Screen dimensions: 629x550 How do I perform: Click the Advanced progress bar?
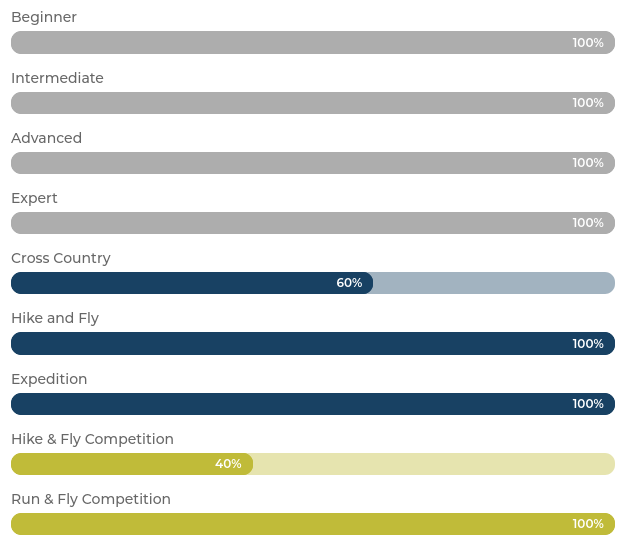click(312, 163)
